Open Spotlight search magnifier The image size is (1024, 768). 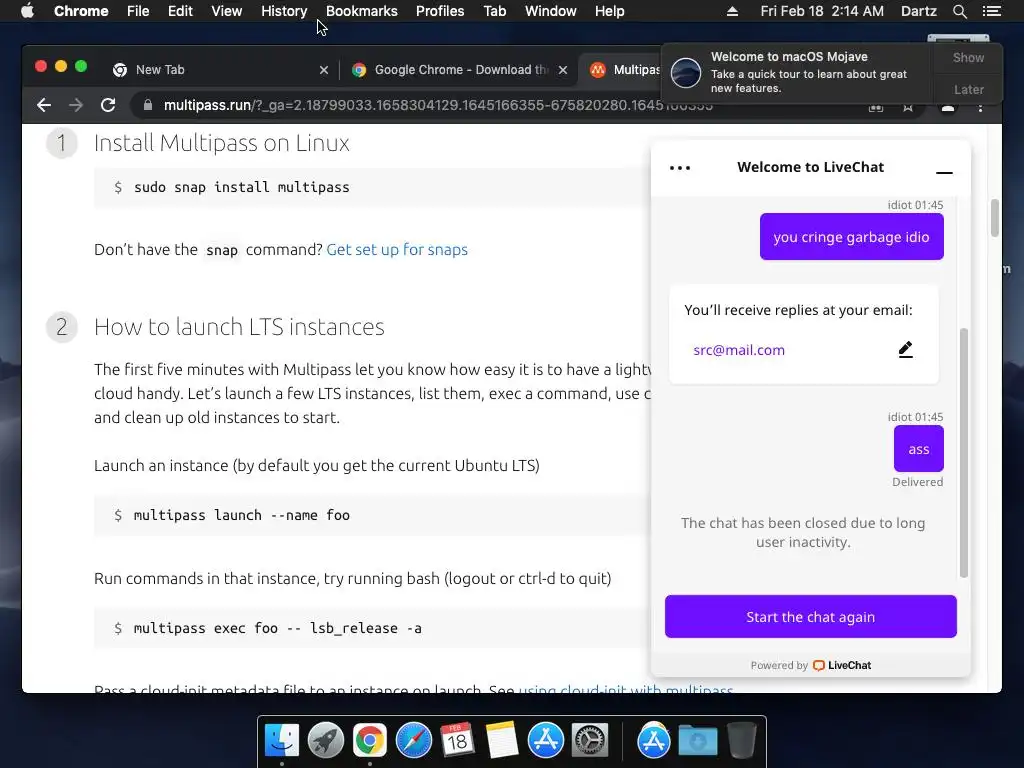coord(959,11)
